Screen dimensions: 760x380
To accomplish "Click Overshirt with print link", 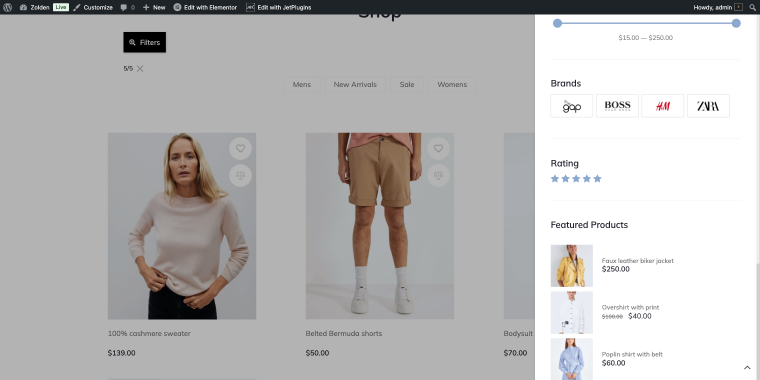I will (630, 307).
